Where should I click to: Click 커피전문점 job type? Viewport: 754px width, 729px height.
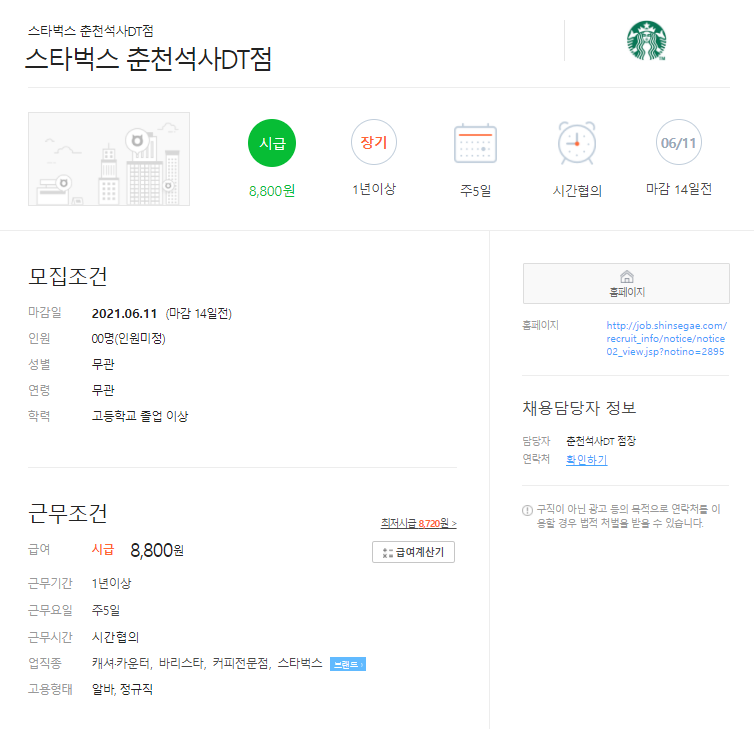(x=240, y=663)
